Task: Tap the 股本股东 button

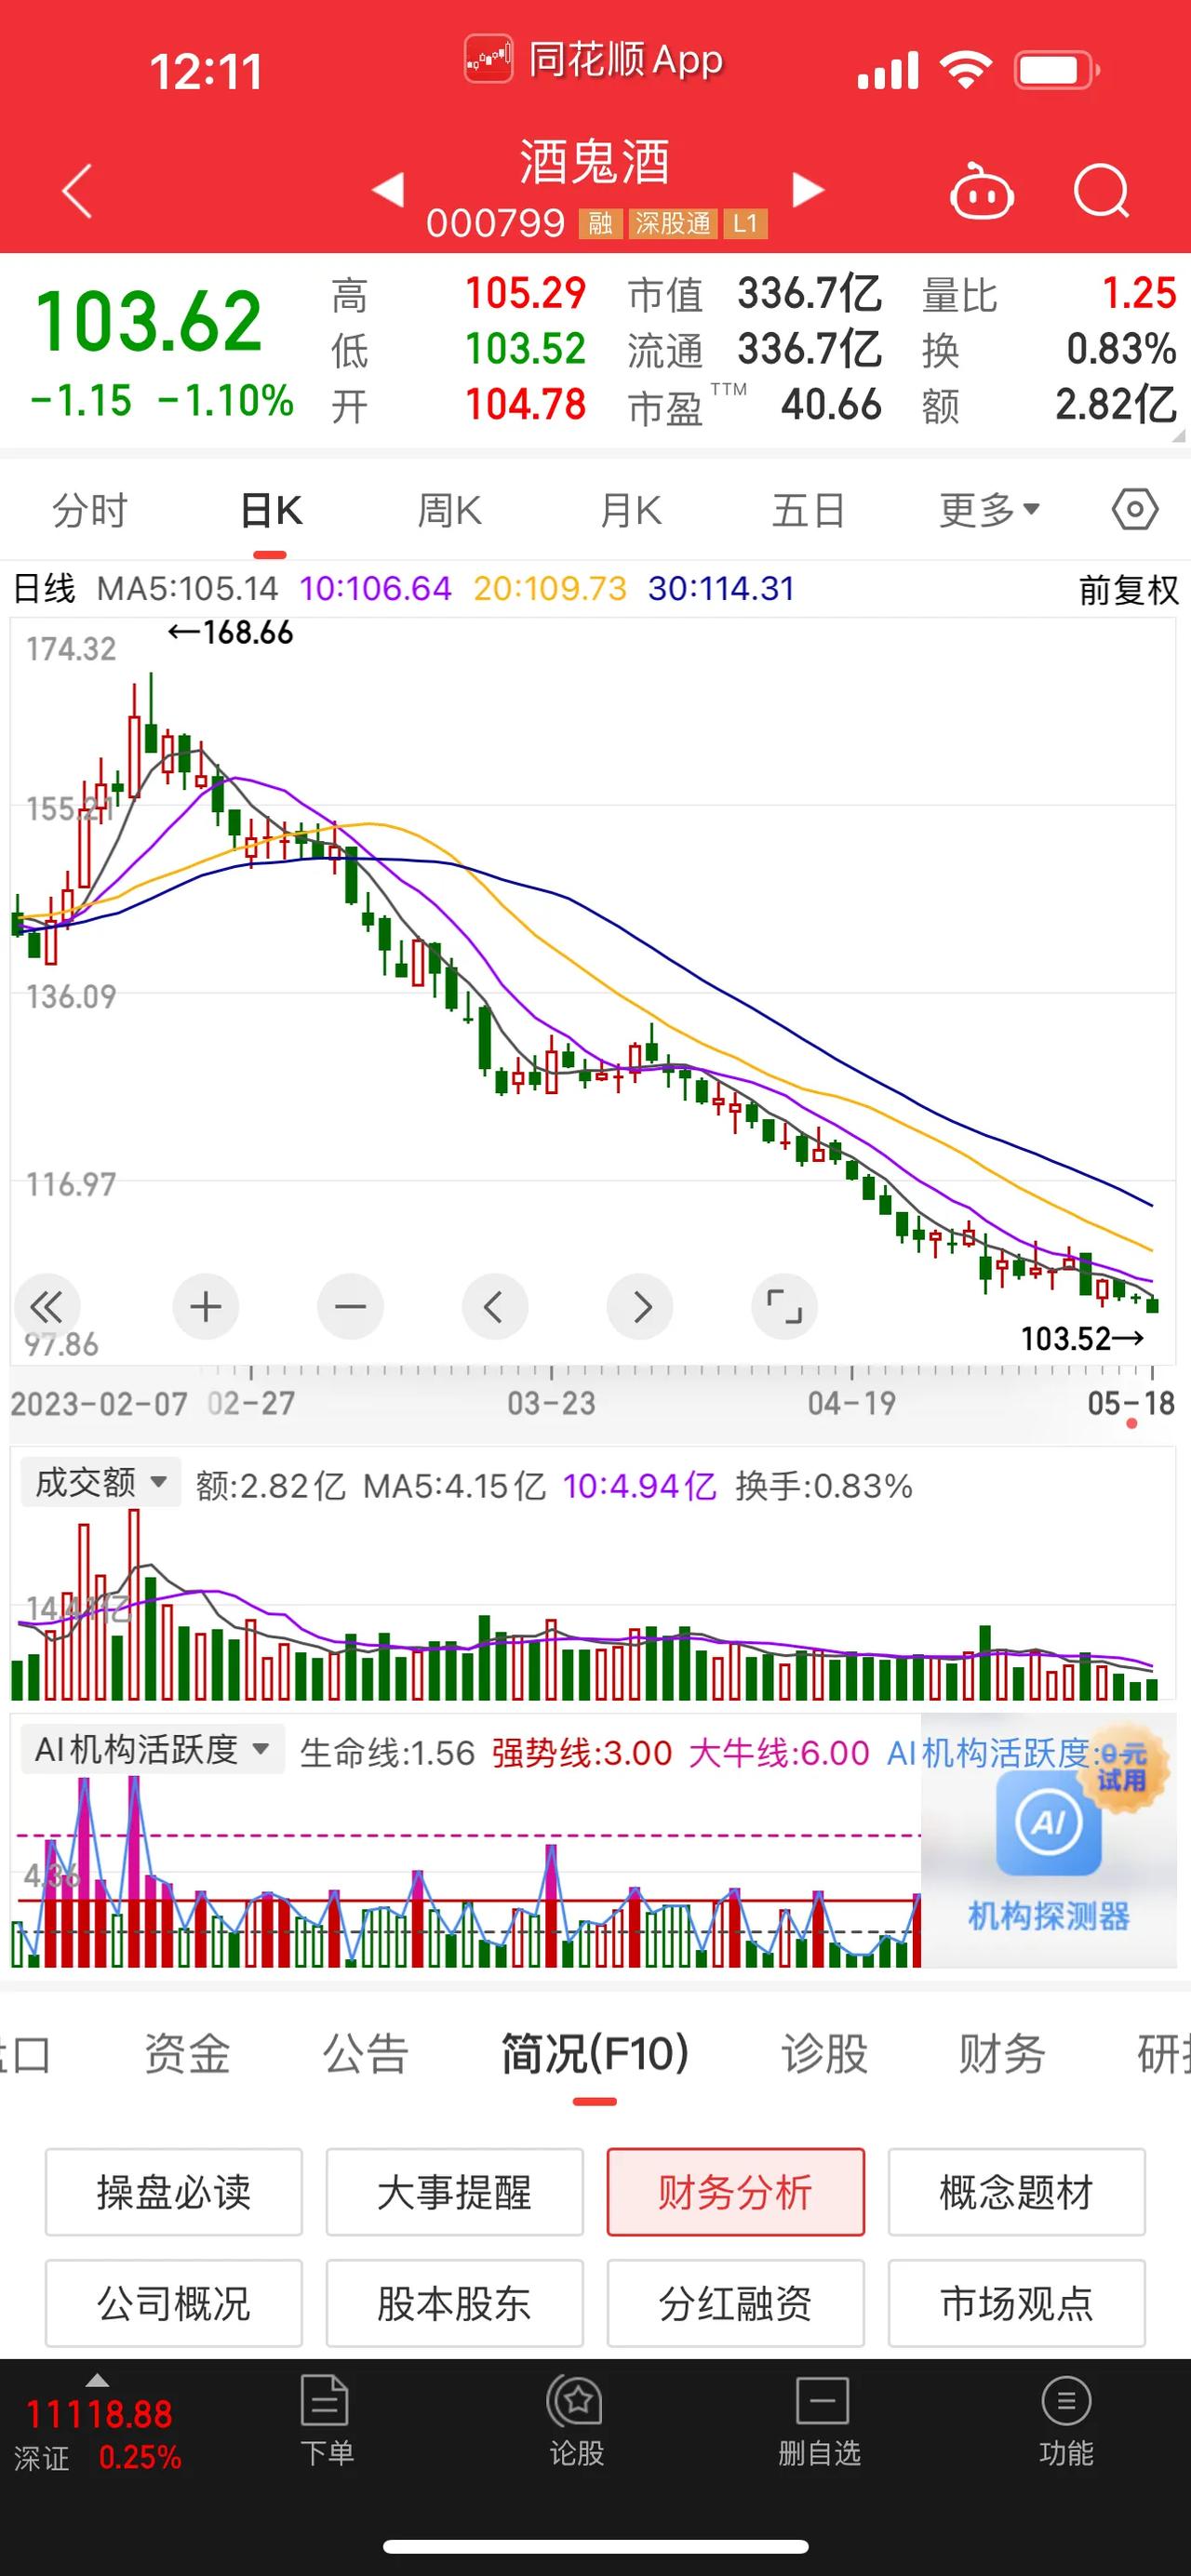Action: [454, 2303]
